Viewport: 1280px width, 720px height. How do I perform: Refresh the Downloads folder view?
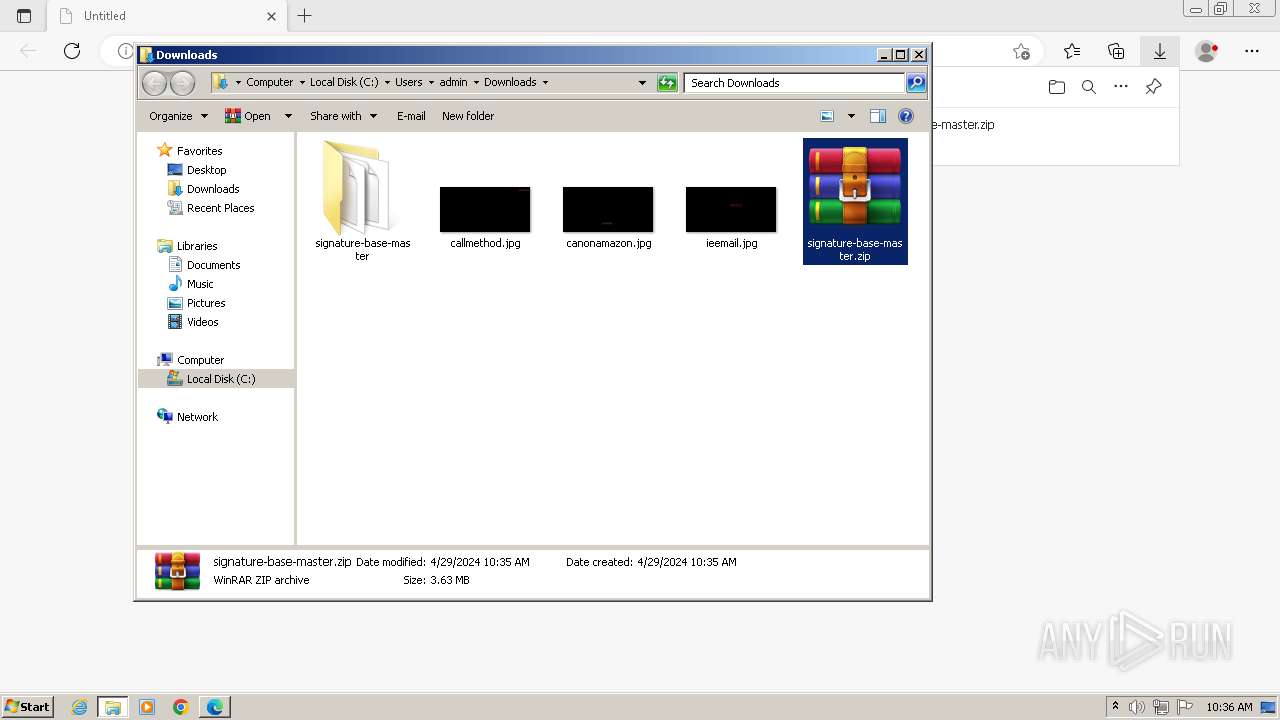pyautogui.click(x=667, y=83)
